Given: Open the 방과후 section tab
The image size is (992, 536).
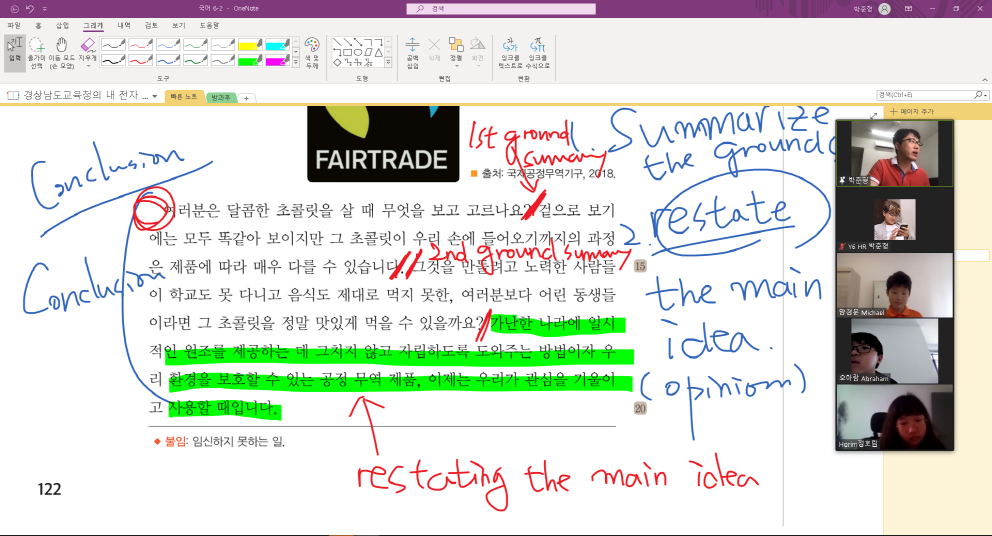Looking at the screenshot, I should [221, 97].
